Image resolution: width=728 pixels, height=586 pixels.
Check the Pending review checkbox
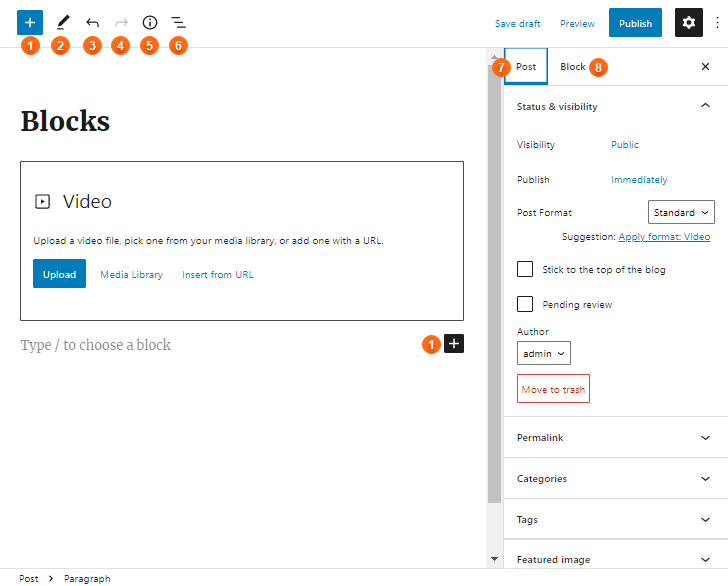pyautogui.click(x=525, y=304)
